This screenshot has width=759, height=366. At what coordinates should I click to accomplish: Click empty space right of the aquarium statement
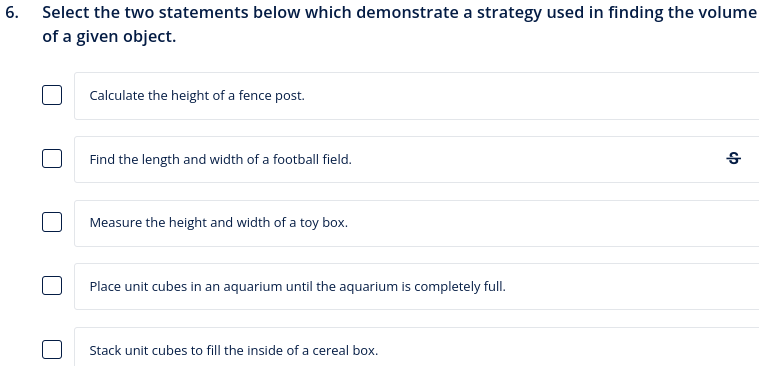pos(629,287)
